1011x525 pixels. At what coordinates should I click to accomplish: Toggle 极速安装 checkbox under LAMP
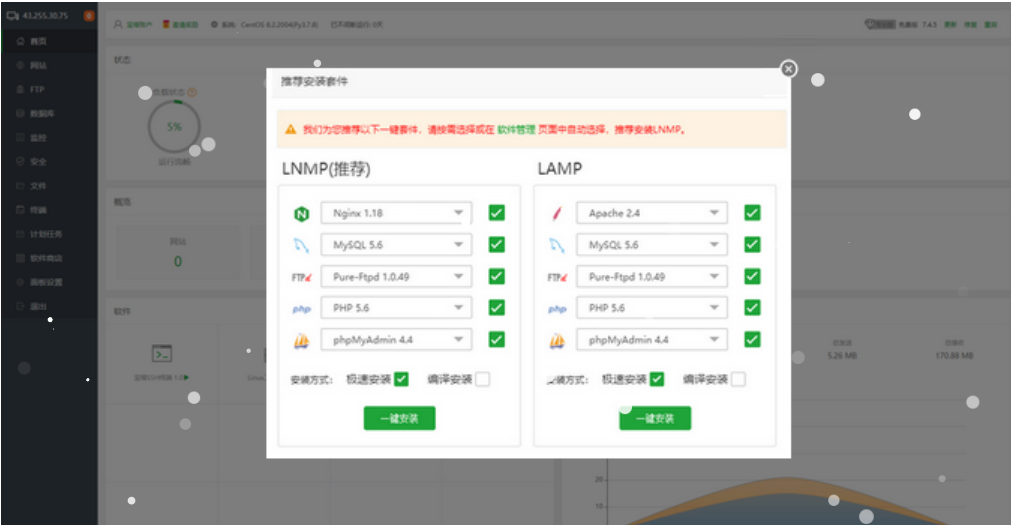tap(657, 379)
